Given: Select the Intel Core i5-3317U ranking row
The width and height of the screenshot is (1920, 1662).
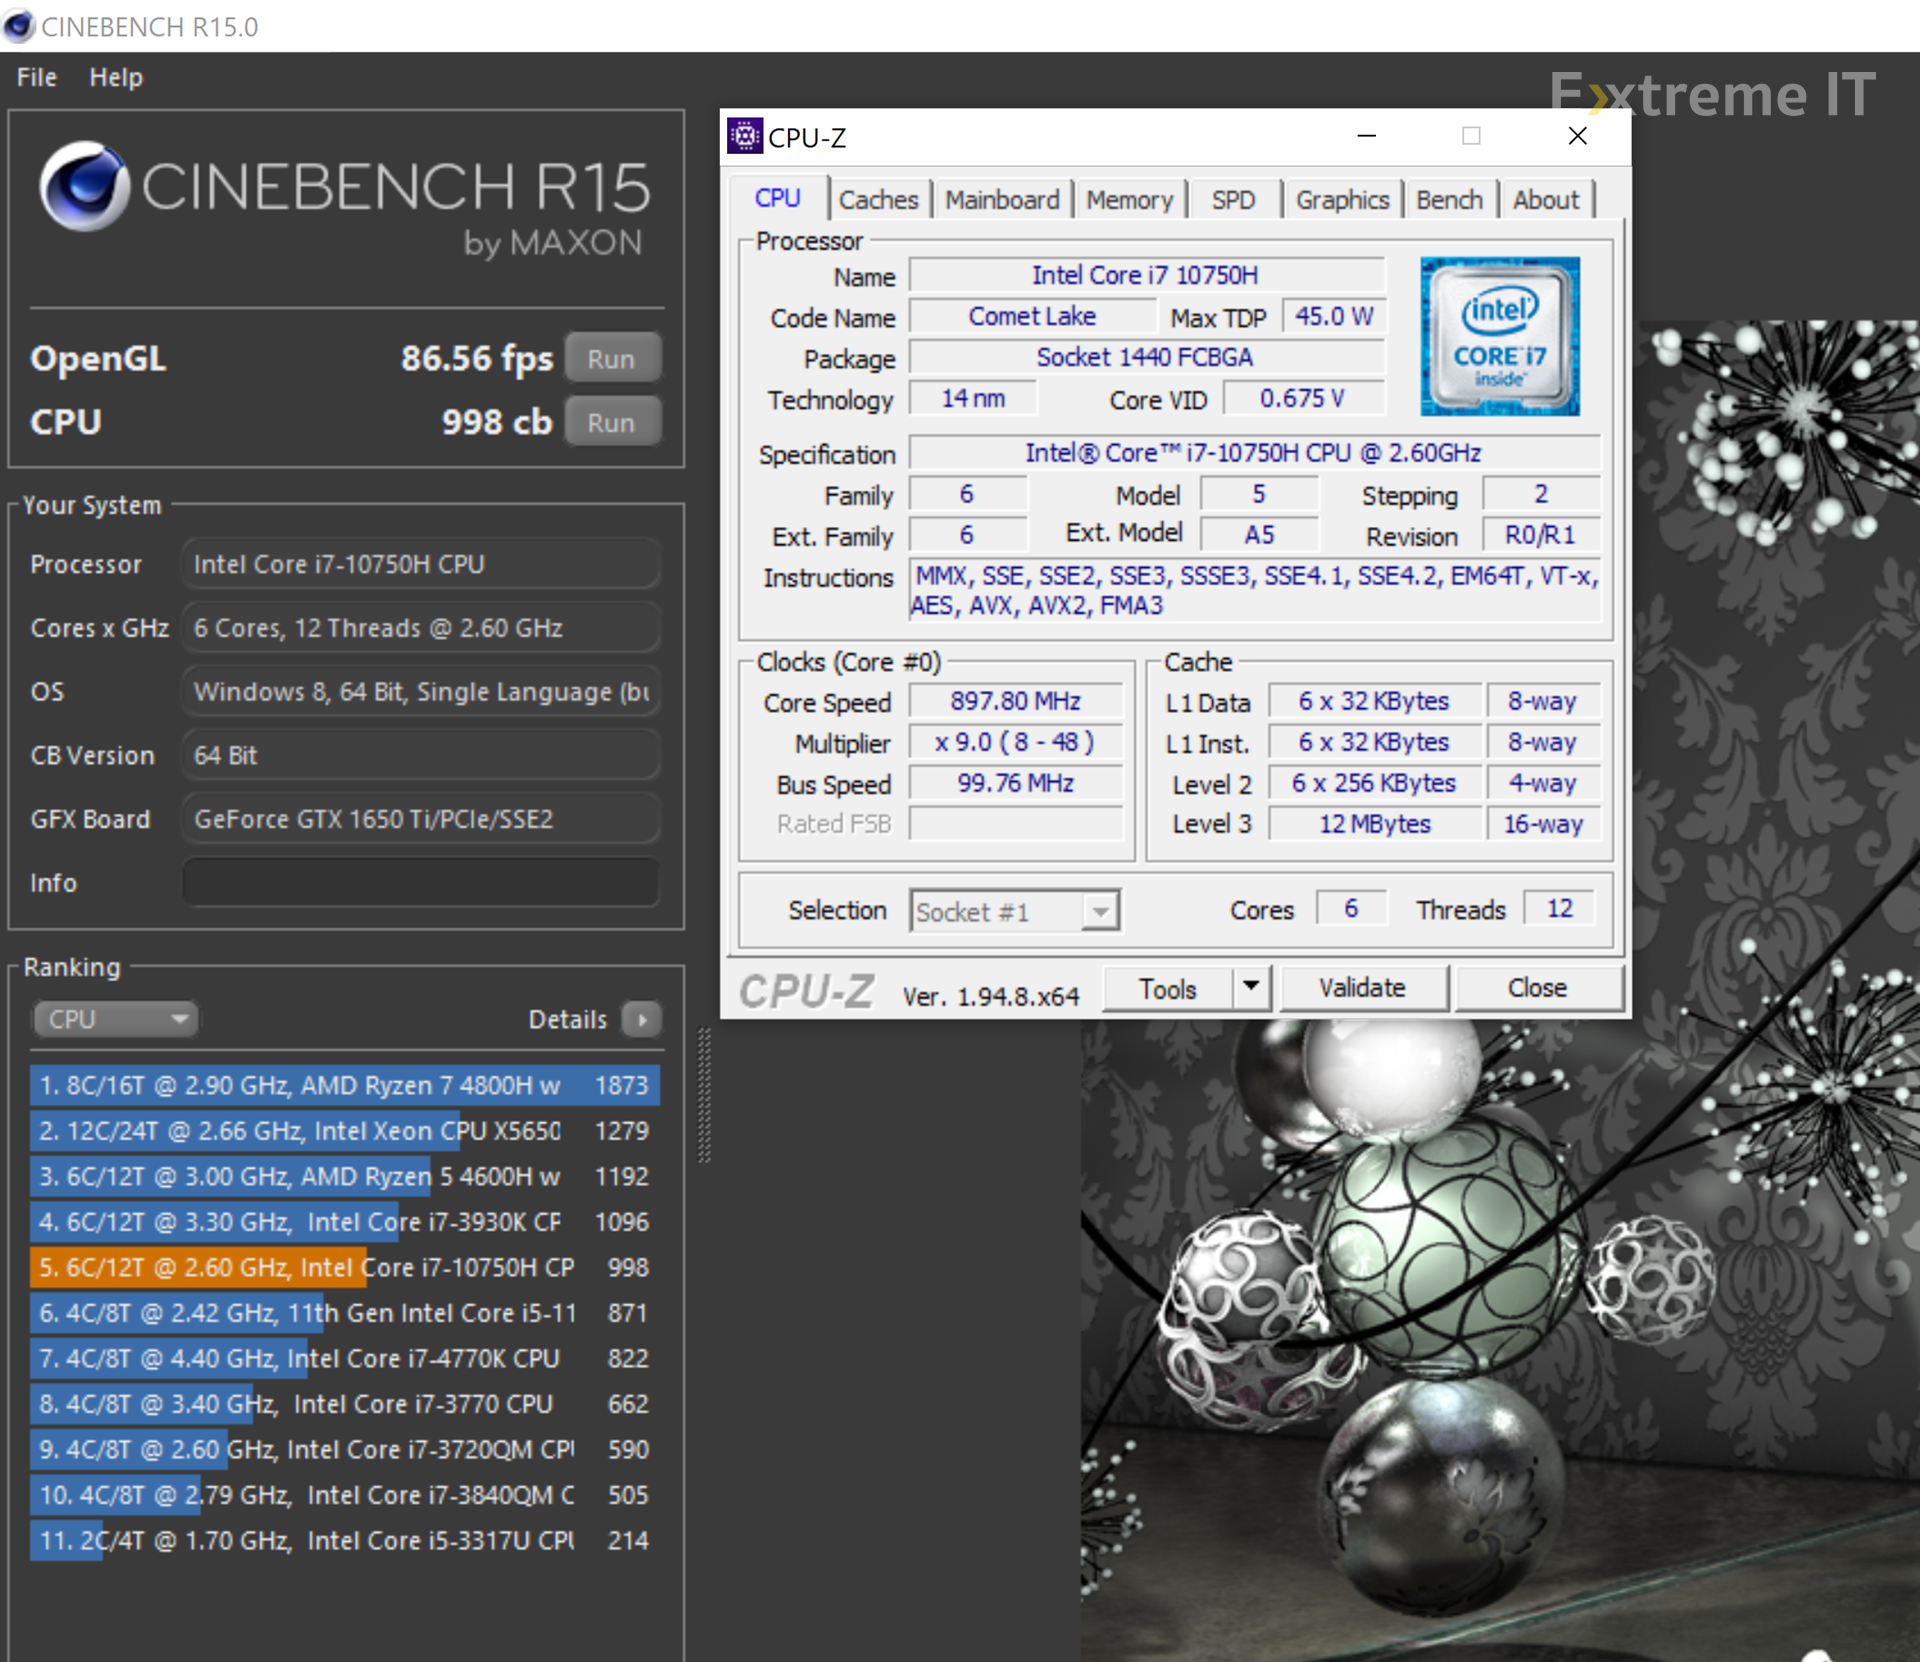Looking at the screenshot, I should click(345, 1540).
